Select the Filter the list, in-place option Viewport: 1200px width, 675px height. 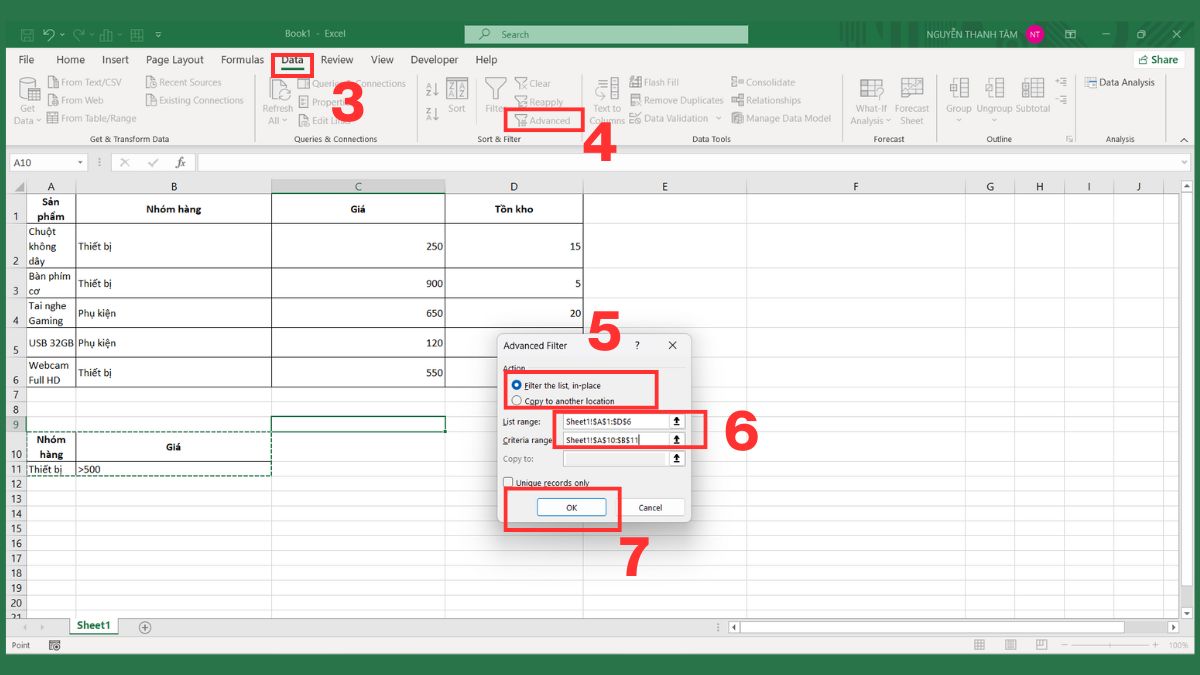(517, 384)
